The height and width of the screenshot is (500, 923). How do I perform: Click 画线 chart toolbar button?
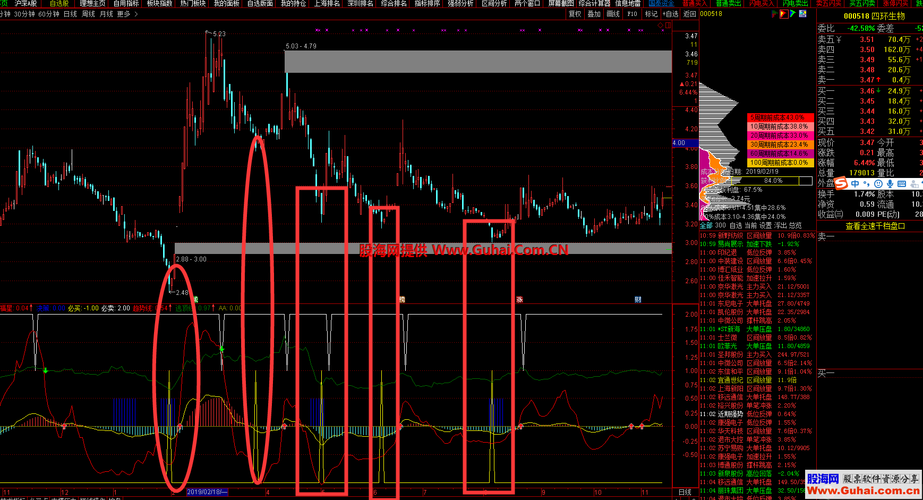click(x=613, y=14)
